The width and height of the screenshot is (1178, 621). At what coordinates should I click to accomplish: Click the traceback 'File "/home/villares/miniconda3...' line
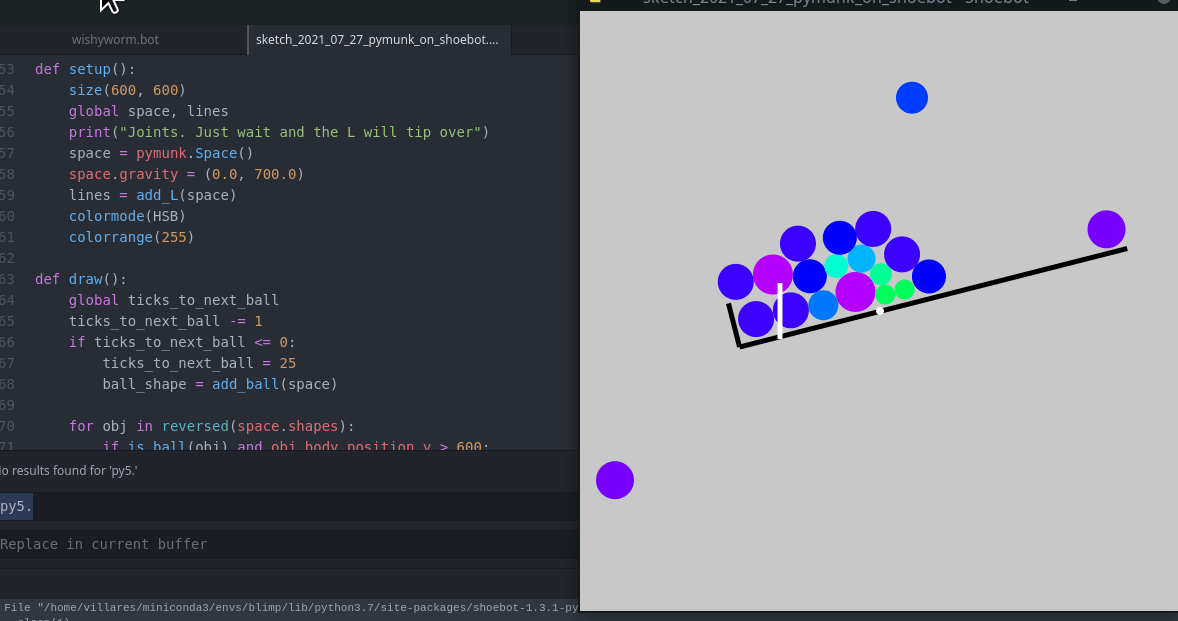[291, 607]
